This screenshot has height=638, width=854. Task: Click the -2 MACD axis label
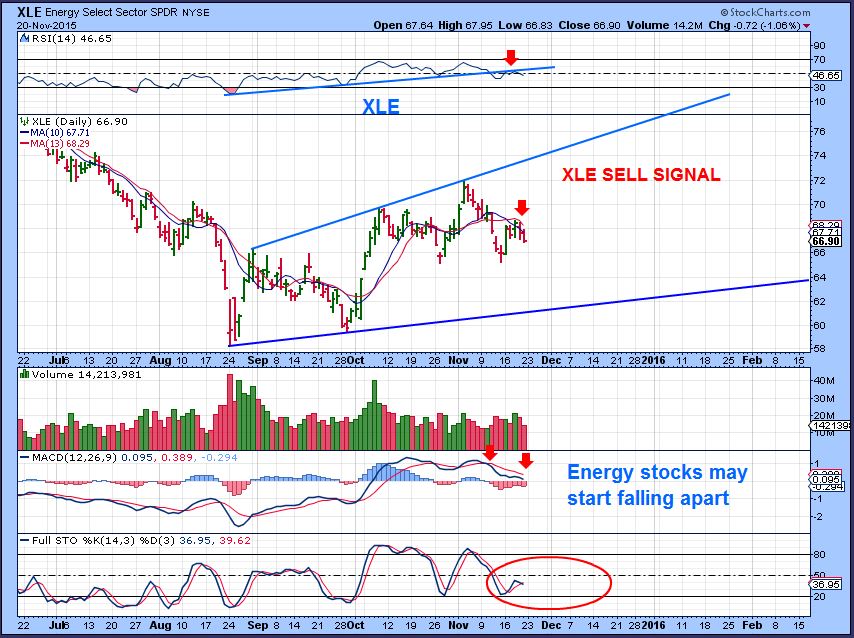tap(819, 516)
